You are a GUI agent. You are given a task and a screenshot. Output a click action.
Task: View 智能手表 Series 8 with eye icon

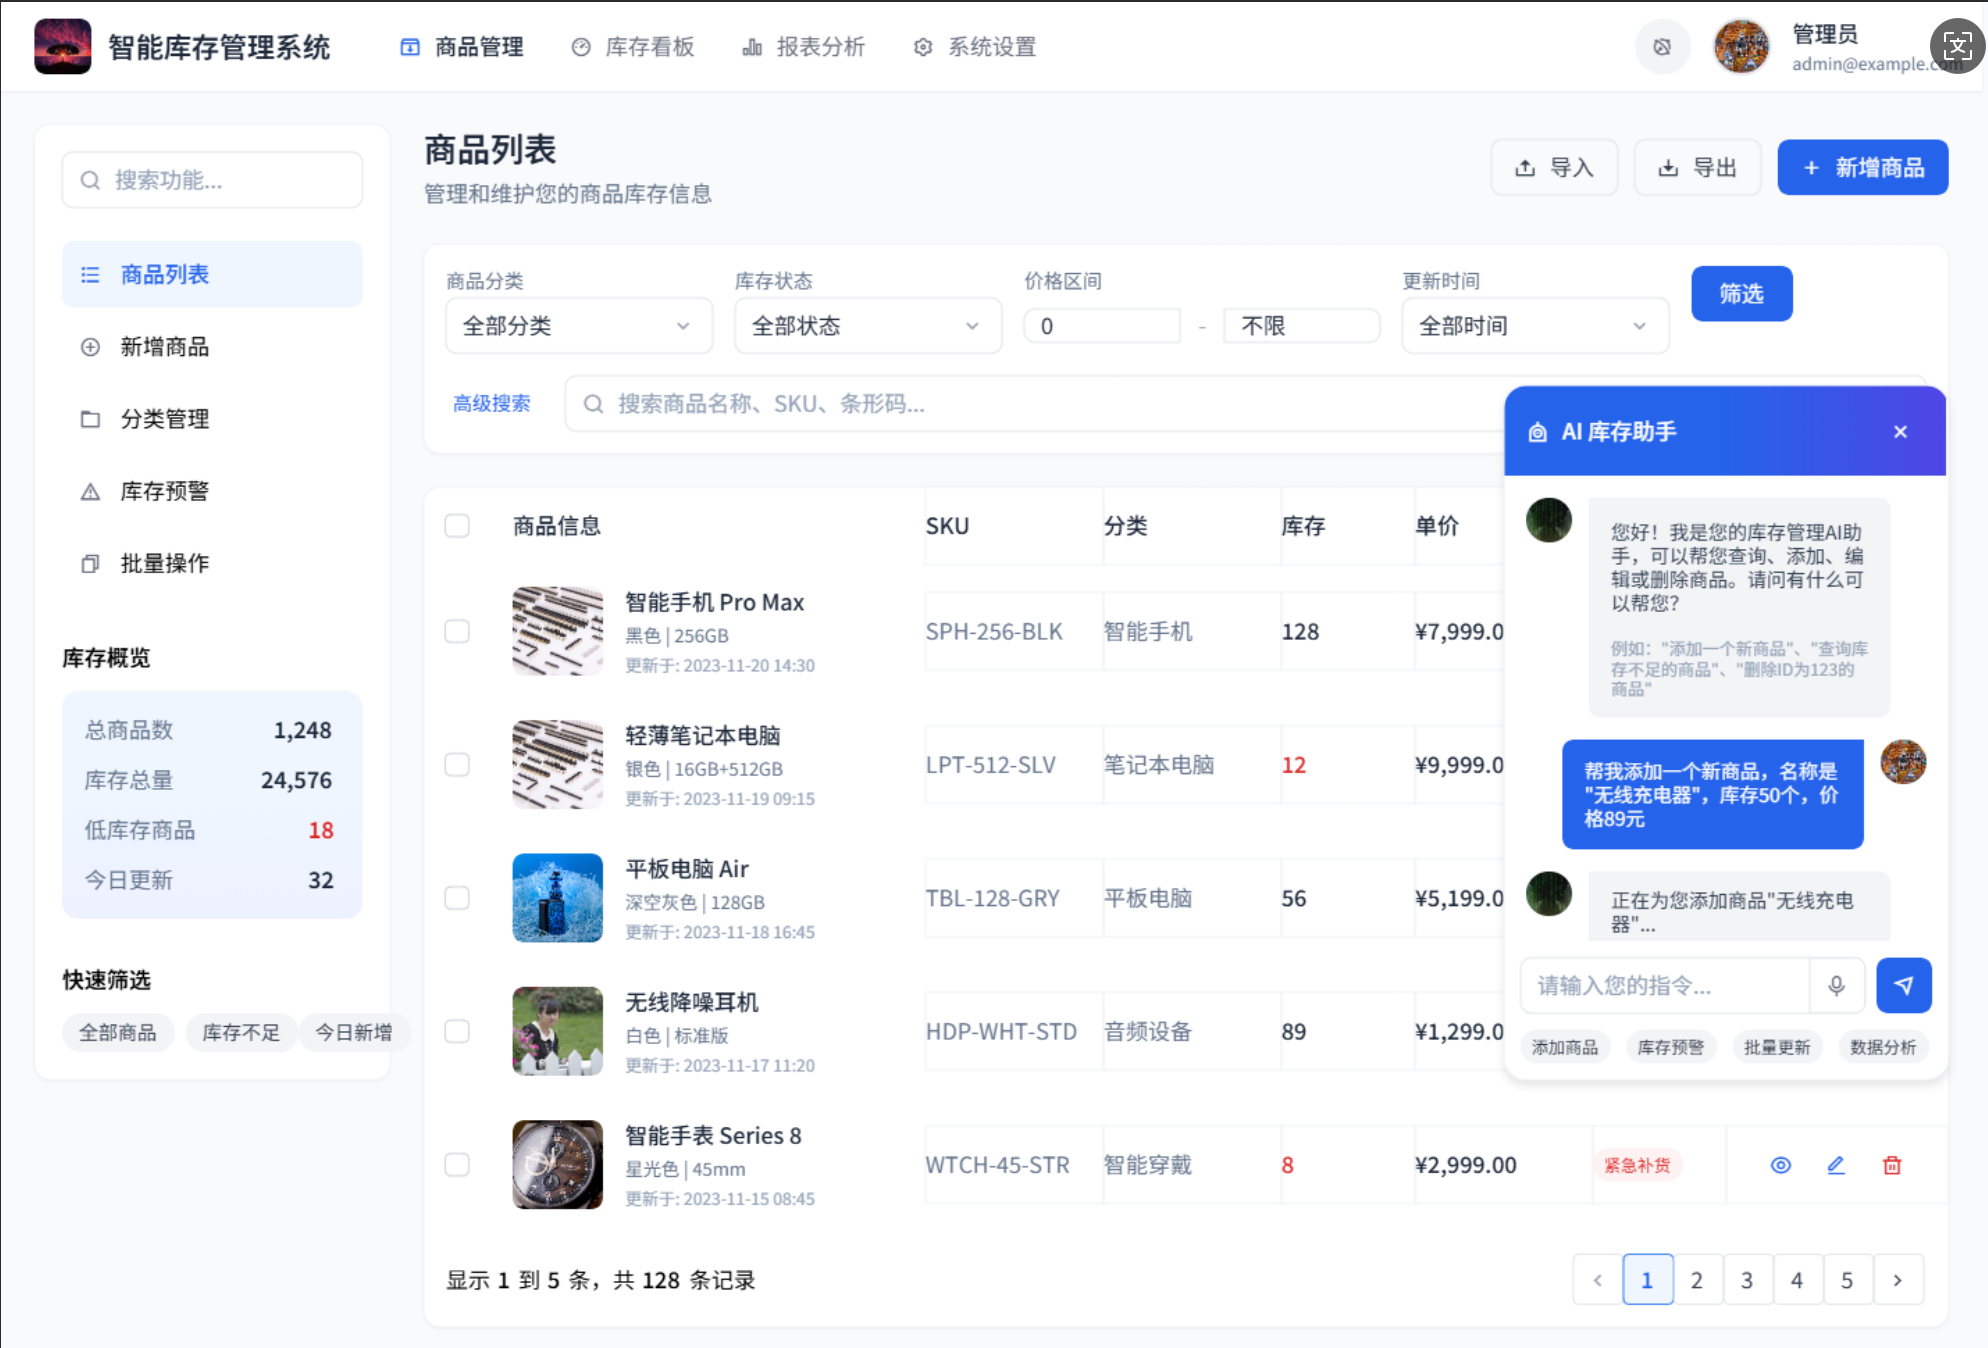(1780, 1164)
